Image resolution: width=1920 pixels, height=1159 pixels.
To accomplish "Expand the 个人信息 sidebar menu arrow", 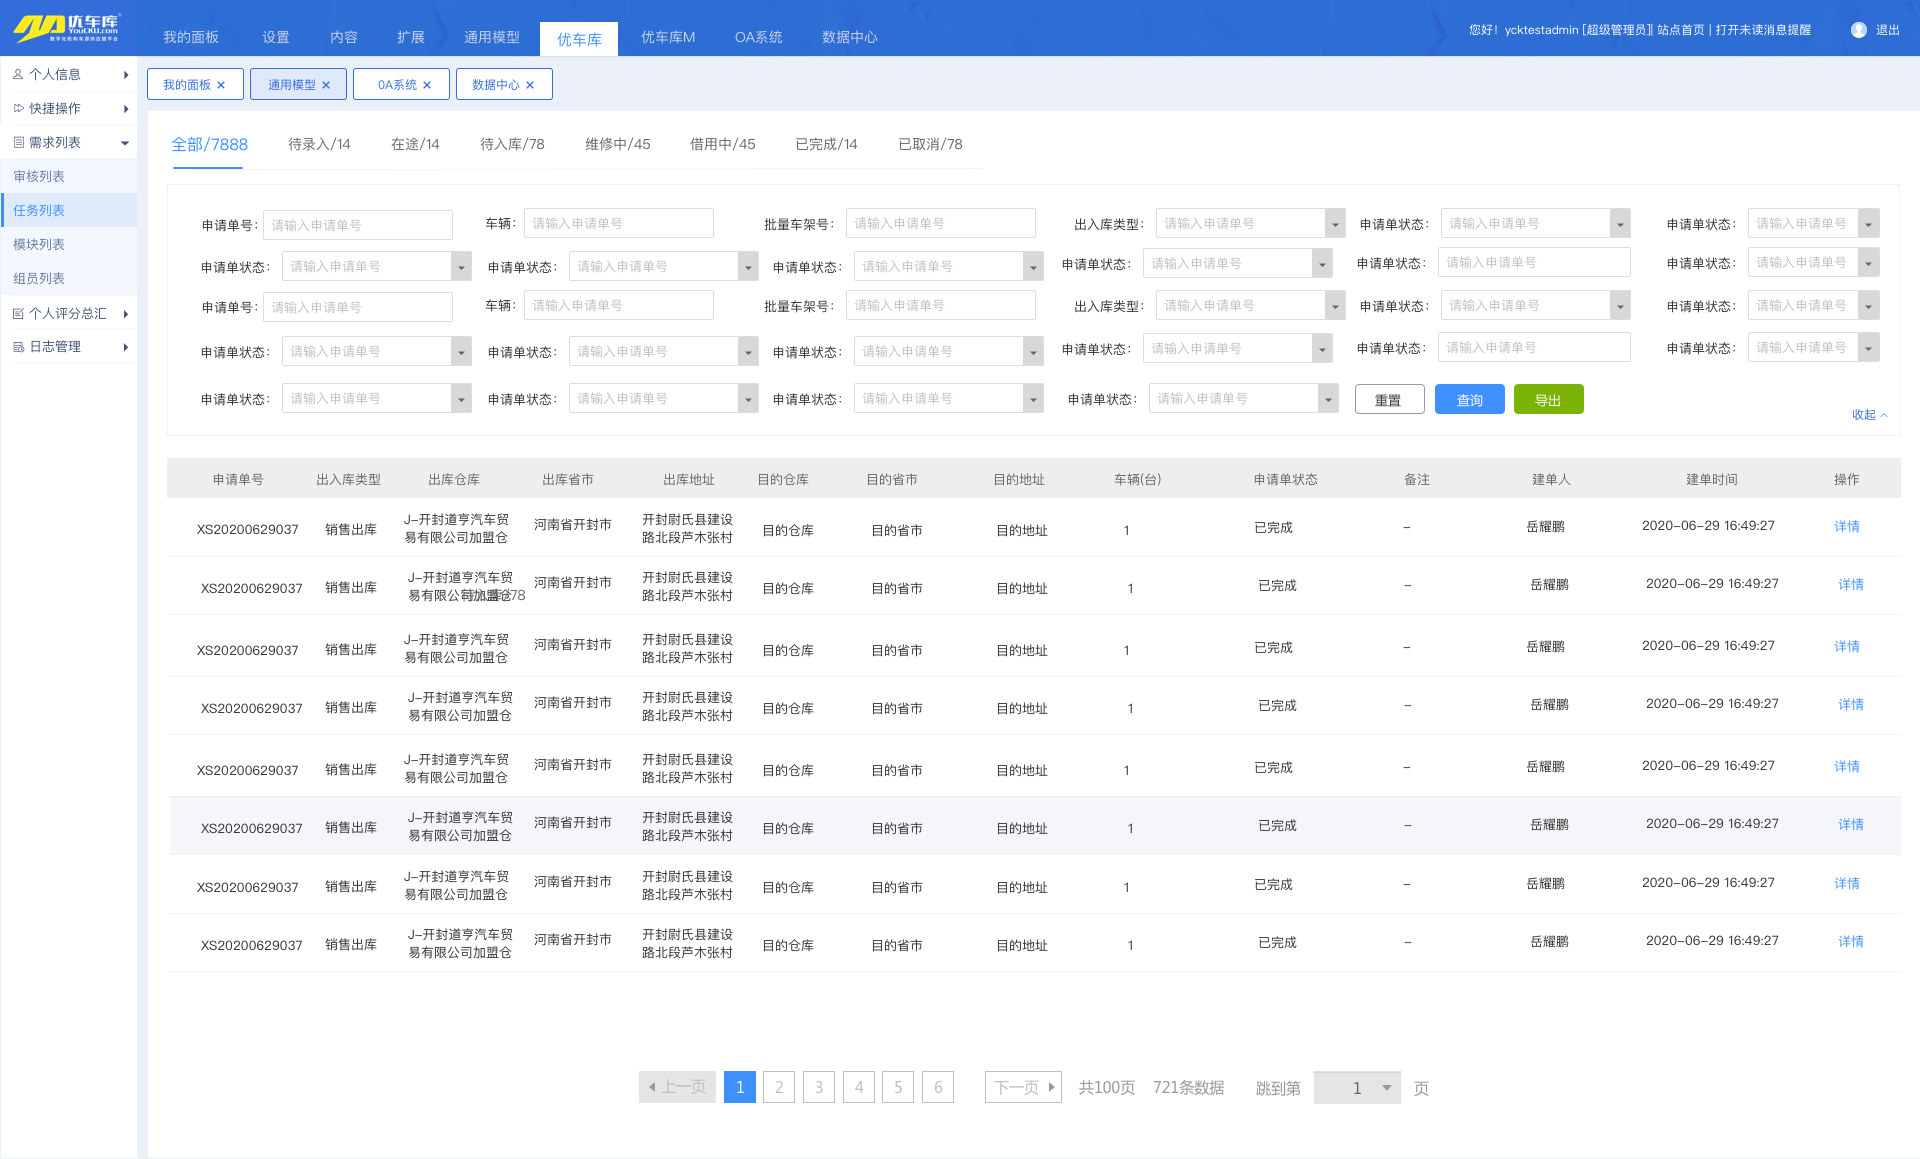I will 126,75.
